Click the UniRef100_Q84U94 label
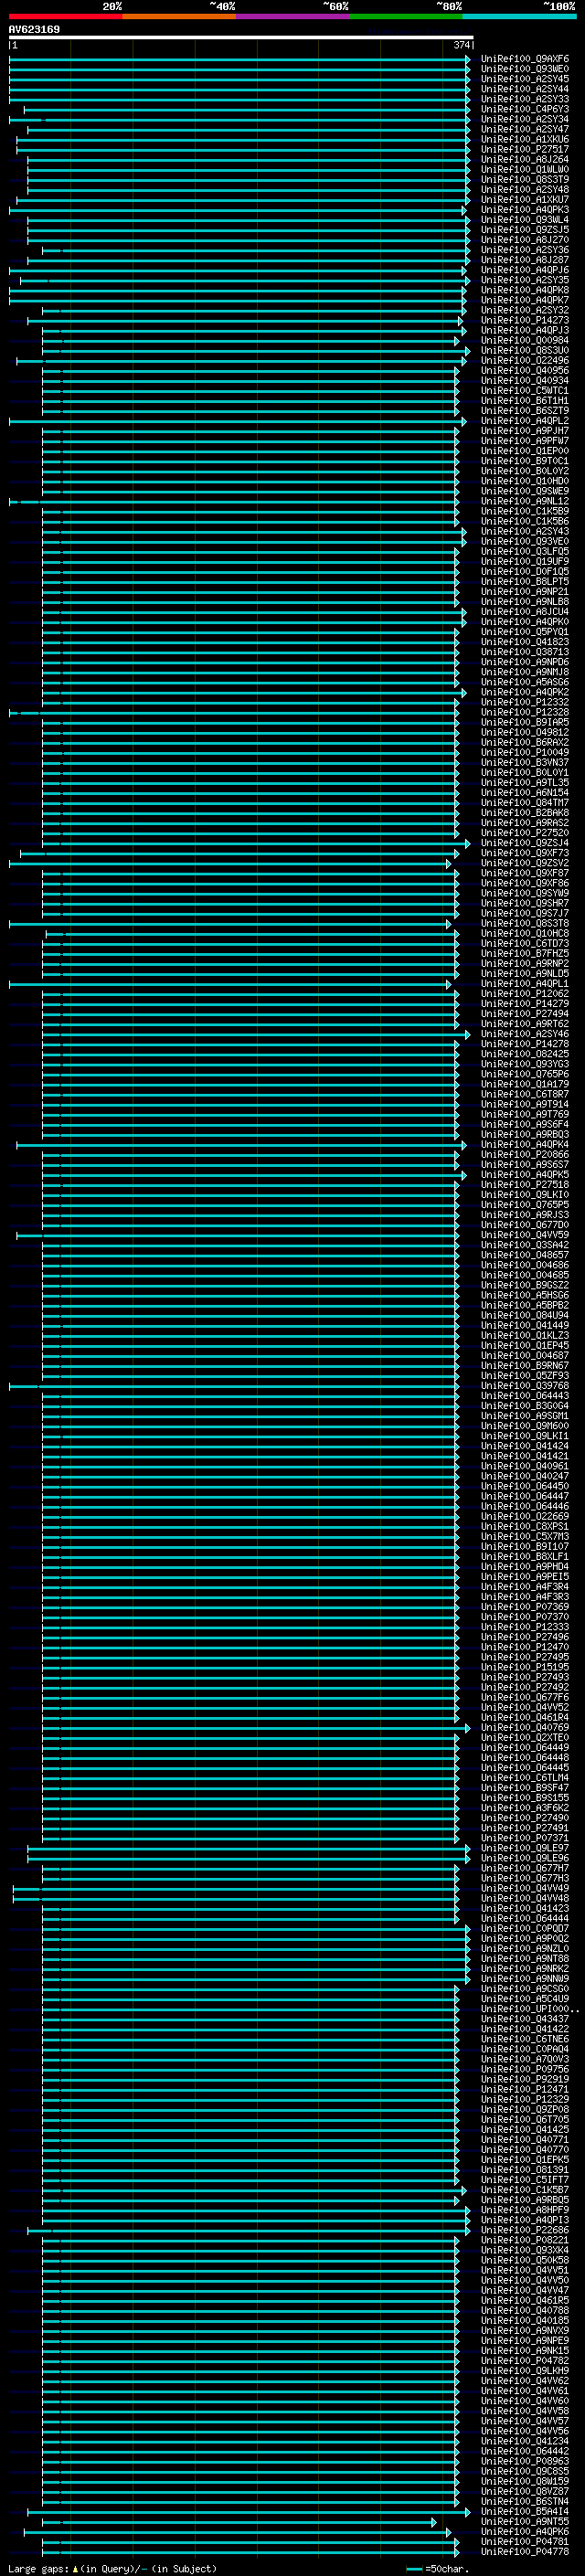Image resolution: width=585 pixels, height=2576 pixels. (524, 1315)
